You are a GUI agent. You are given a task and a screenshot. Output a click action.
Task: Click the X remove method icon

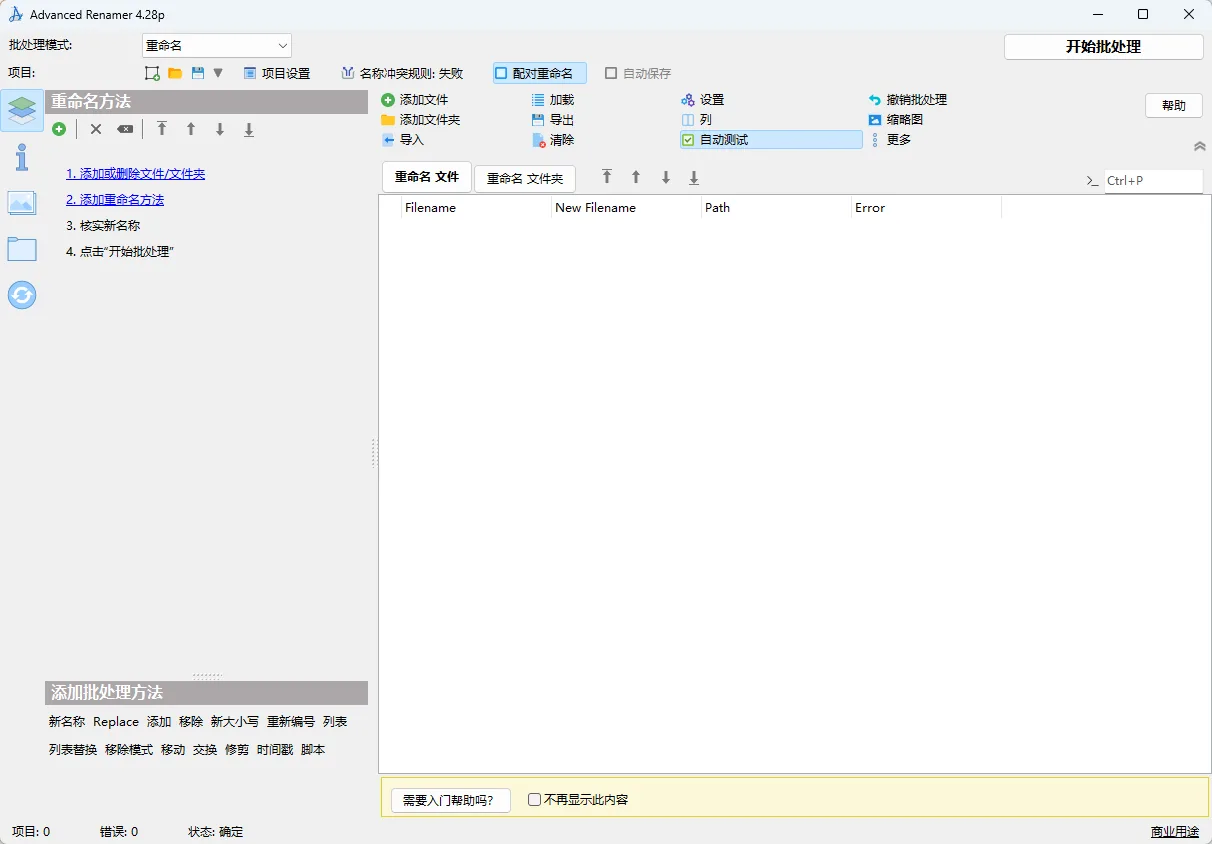click(96, 129)
